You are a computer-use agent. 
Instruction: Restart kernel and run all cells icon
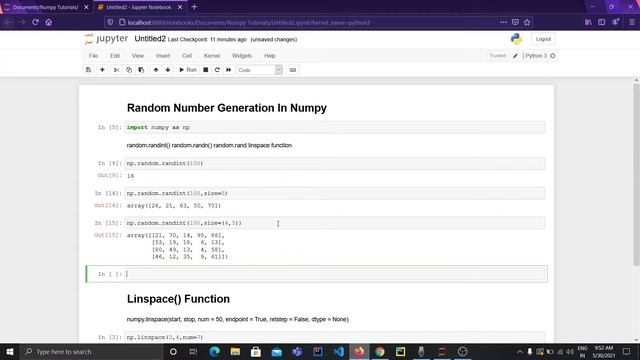coord(229,70)
